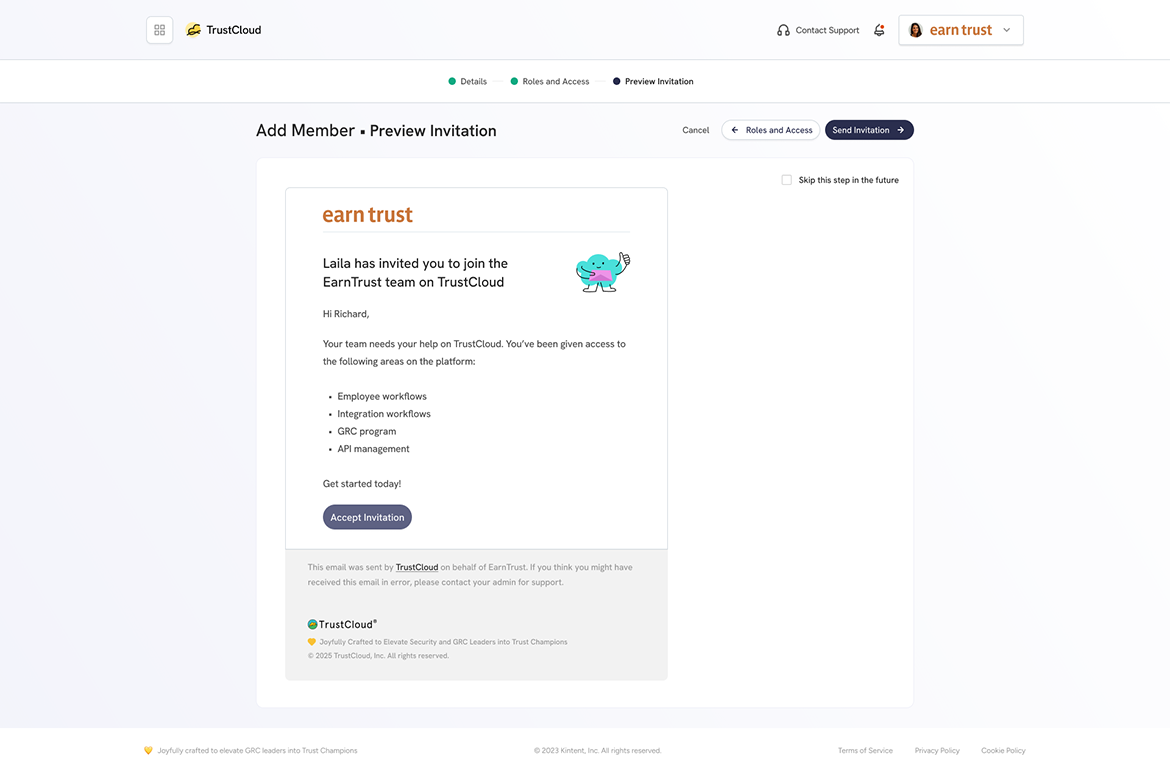Viewport: 1170px width, 773px height.
Task: Go to the Details step
Action: pos(467,81)
